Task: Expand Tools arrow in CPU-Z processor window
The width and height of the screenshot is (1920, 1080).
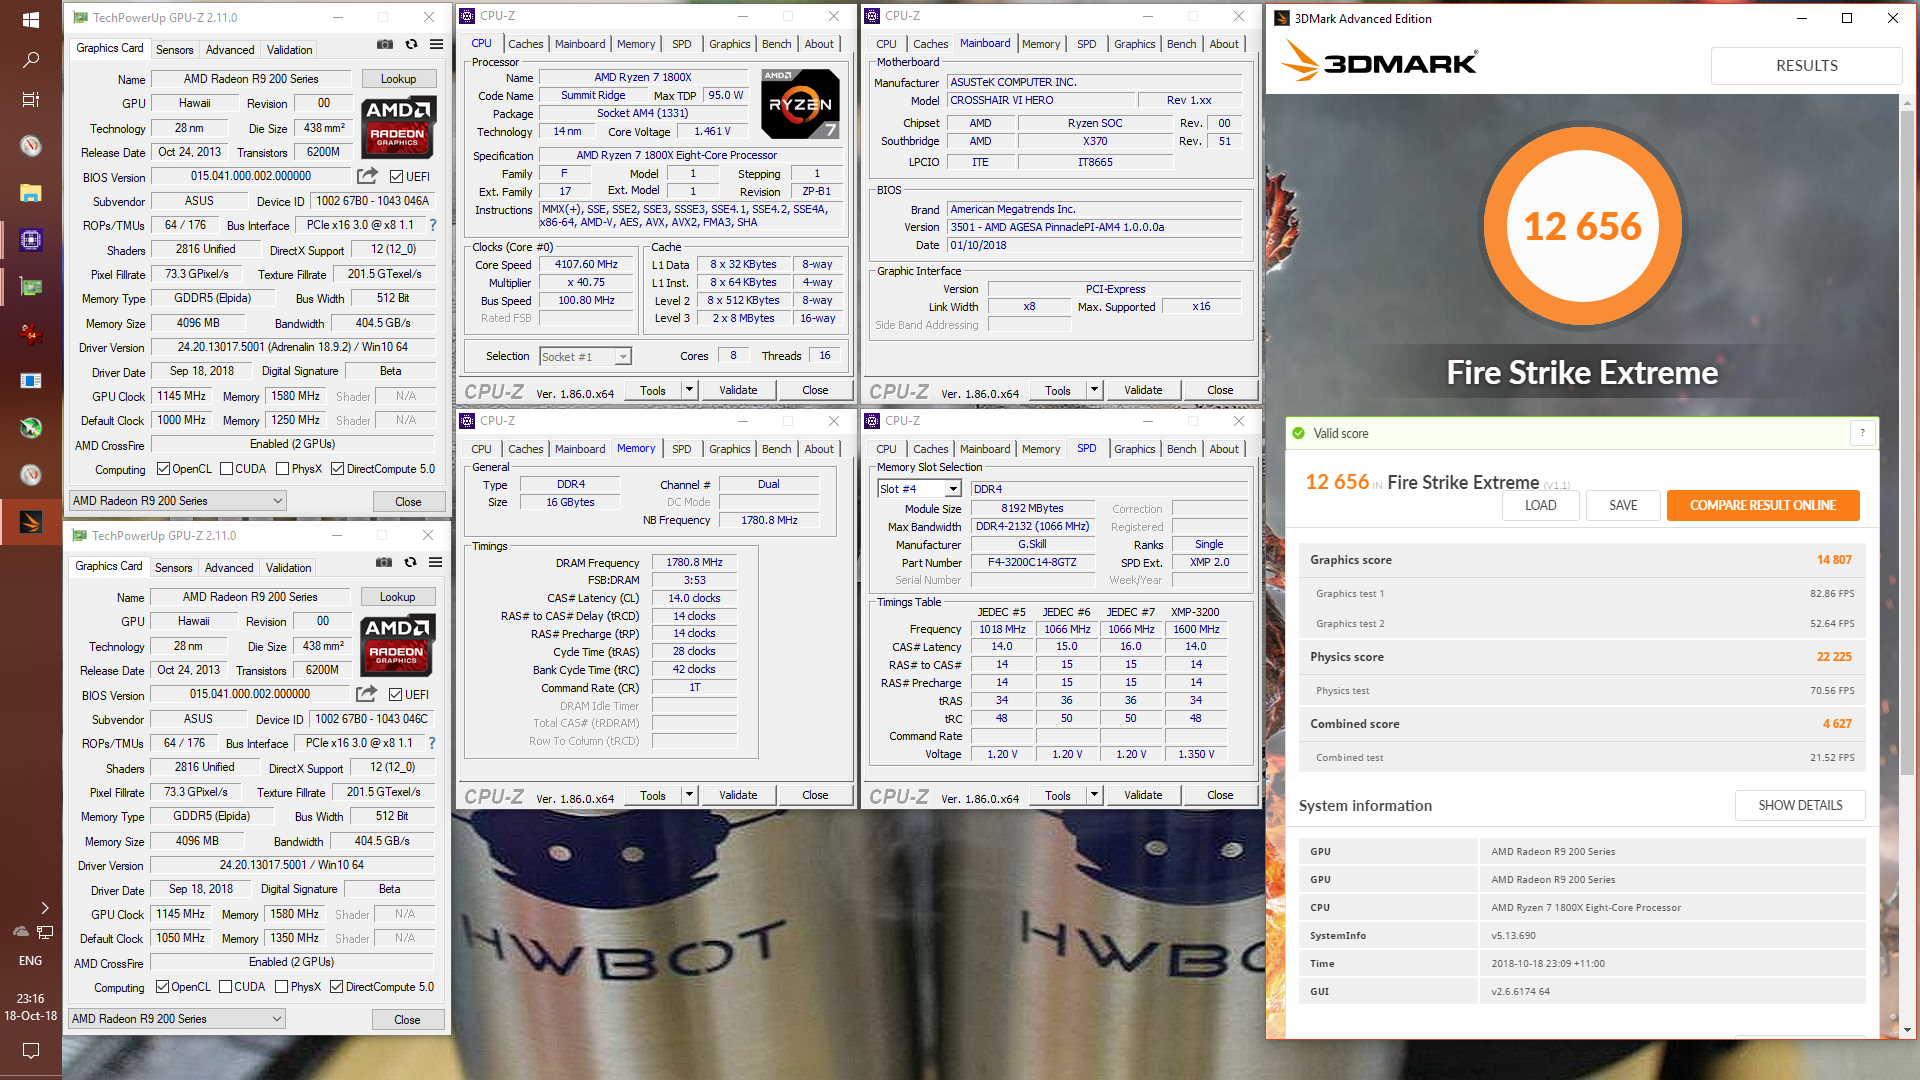Action: pos(689,390)
